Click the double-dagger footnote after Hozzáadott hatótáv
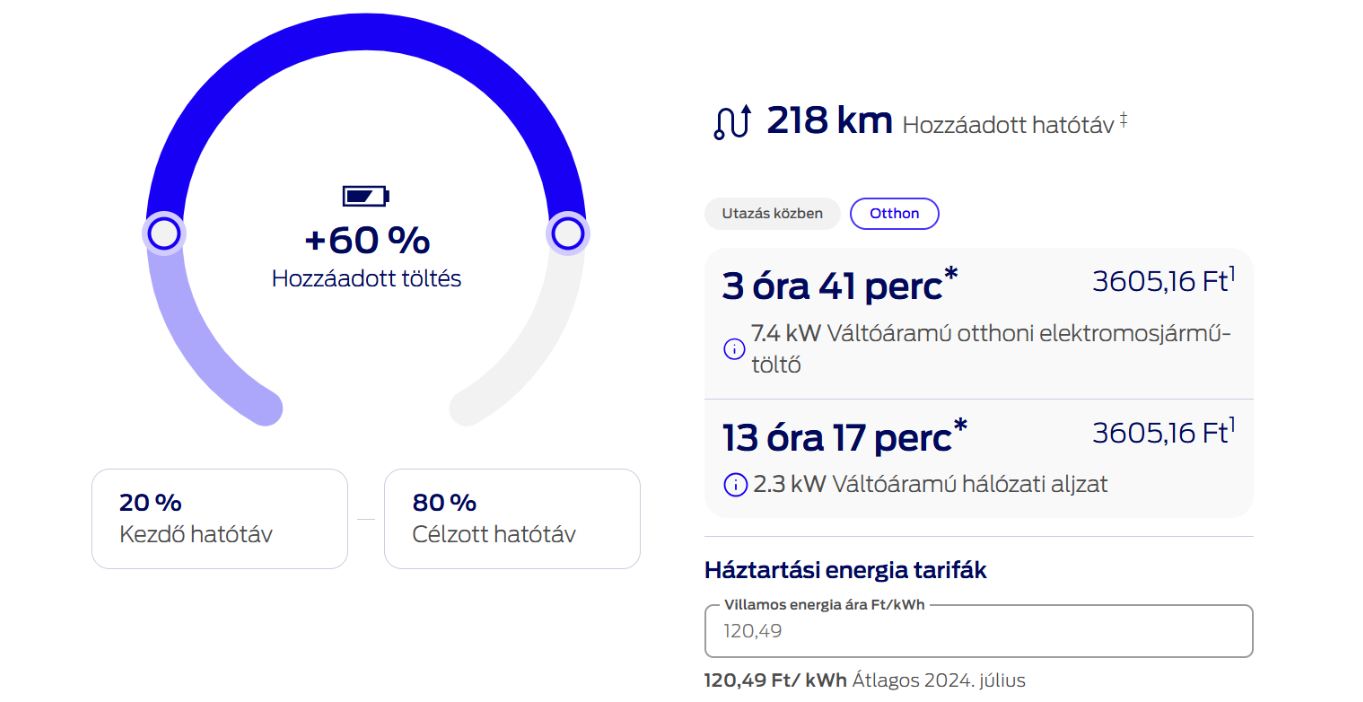1363x702 pixels. [1123, 119]
